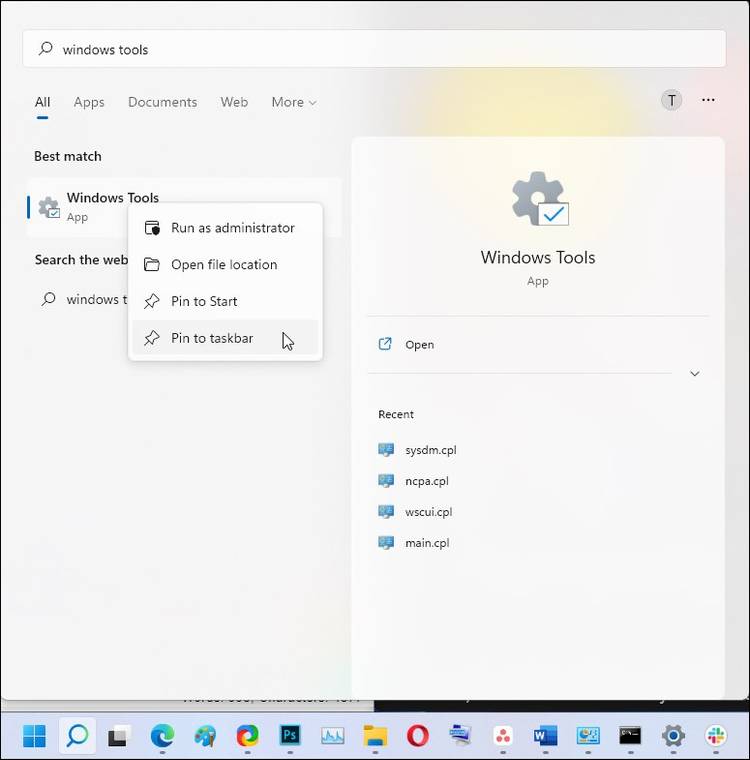This screenshot has width=750, height=760.
Task: Open Slack from the taskbar
Action: pyautogui.click(x=716, y=736)
